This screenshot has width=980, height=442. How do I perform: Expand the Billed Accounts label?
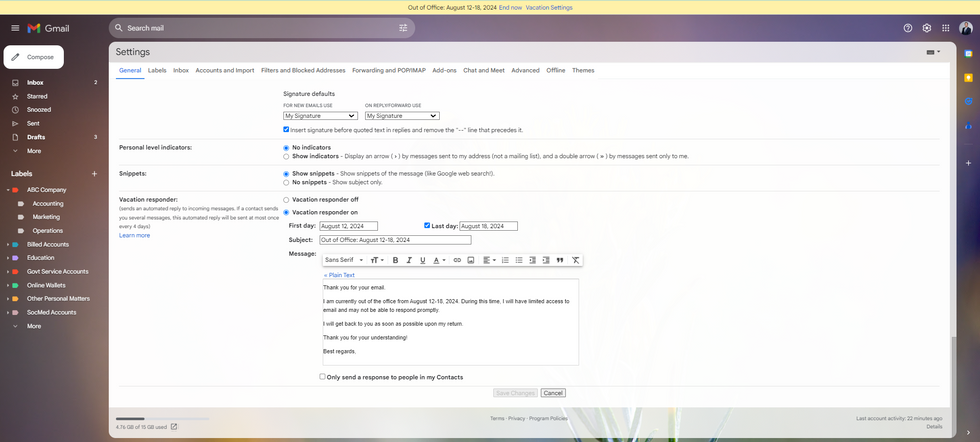8,244
